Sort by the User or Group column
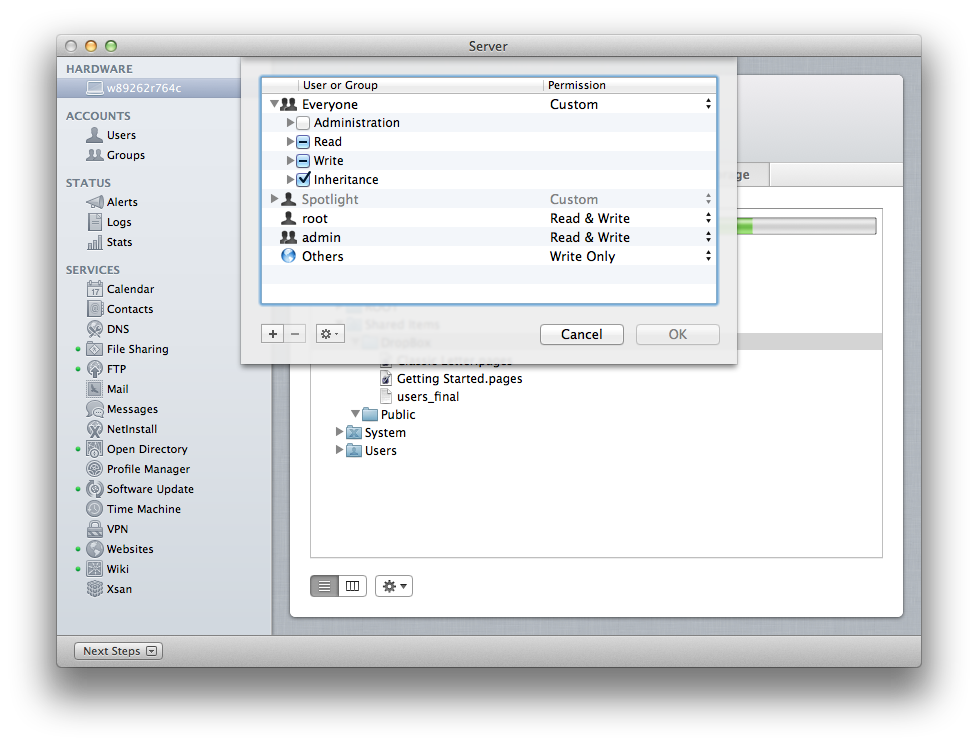The height and width of the screenshot is (746, 978). (x=420, y=85)
